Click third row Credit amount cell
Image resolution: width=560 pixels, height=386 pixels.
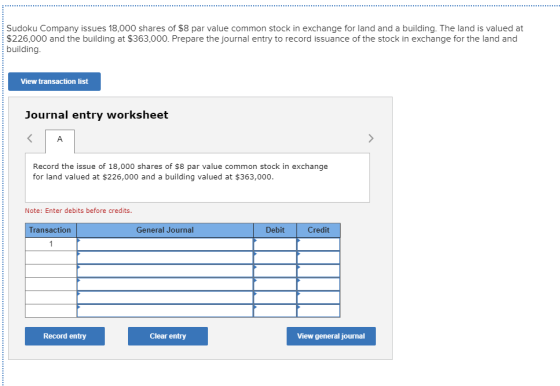[318, 271]
